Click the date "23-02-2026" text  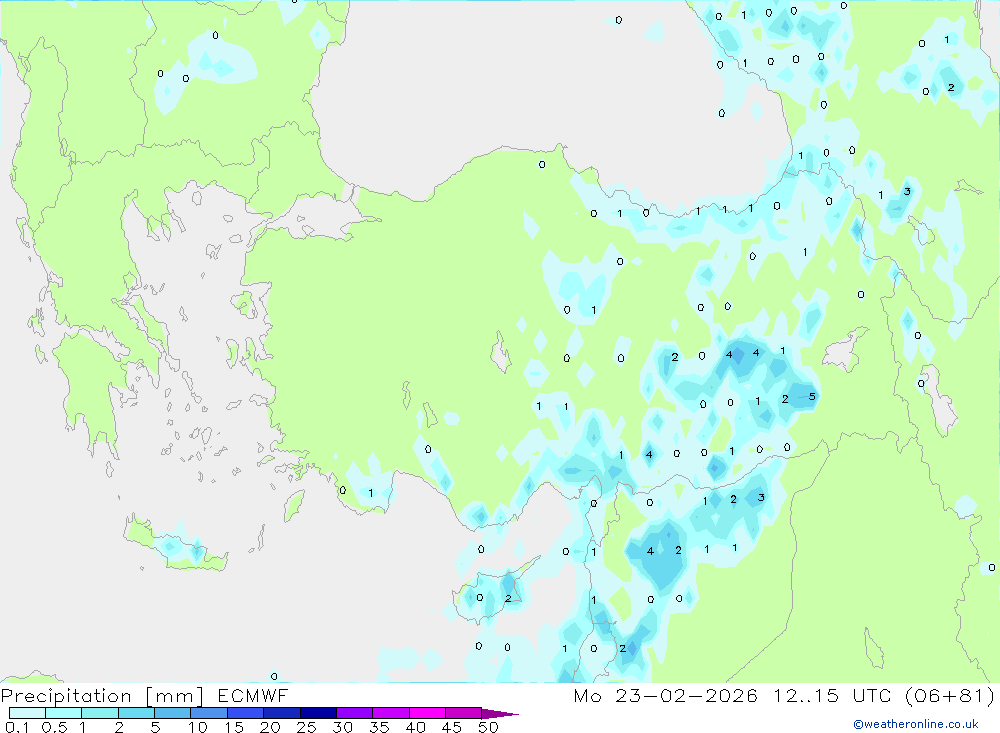(686, 695)
